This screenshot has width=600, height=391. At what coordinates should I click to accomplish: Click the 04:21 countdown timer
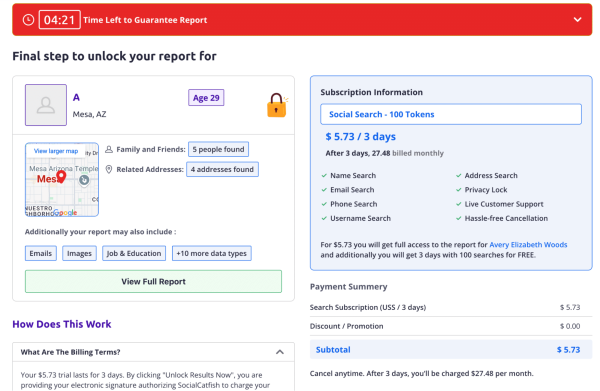[59, 20]
